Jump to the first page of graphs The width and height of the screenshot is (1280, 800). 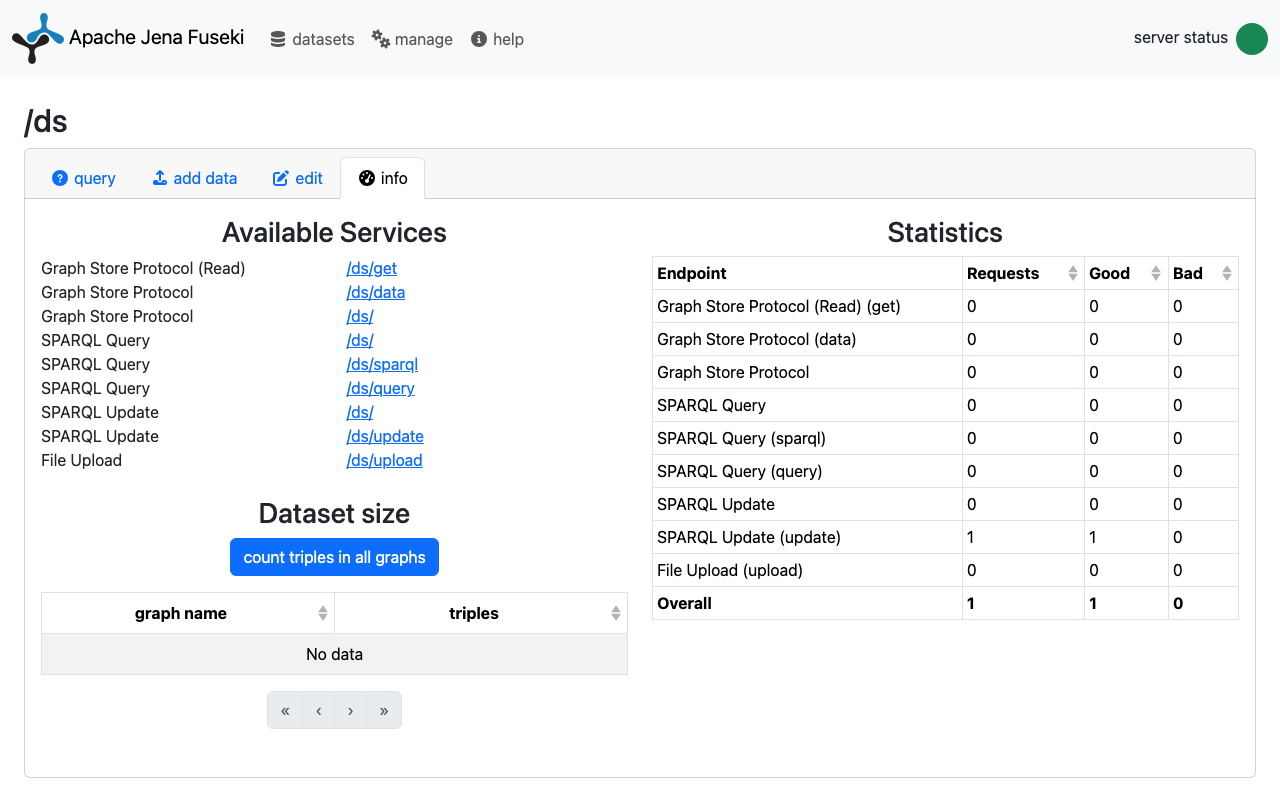285,710
